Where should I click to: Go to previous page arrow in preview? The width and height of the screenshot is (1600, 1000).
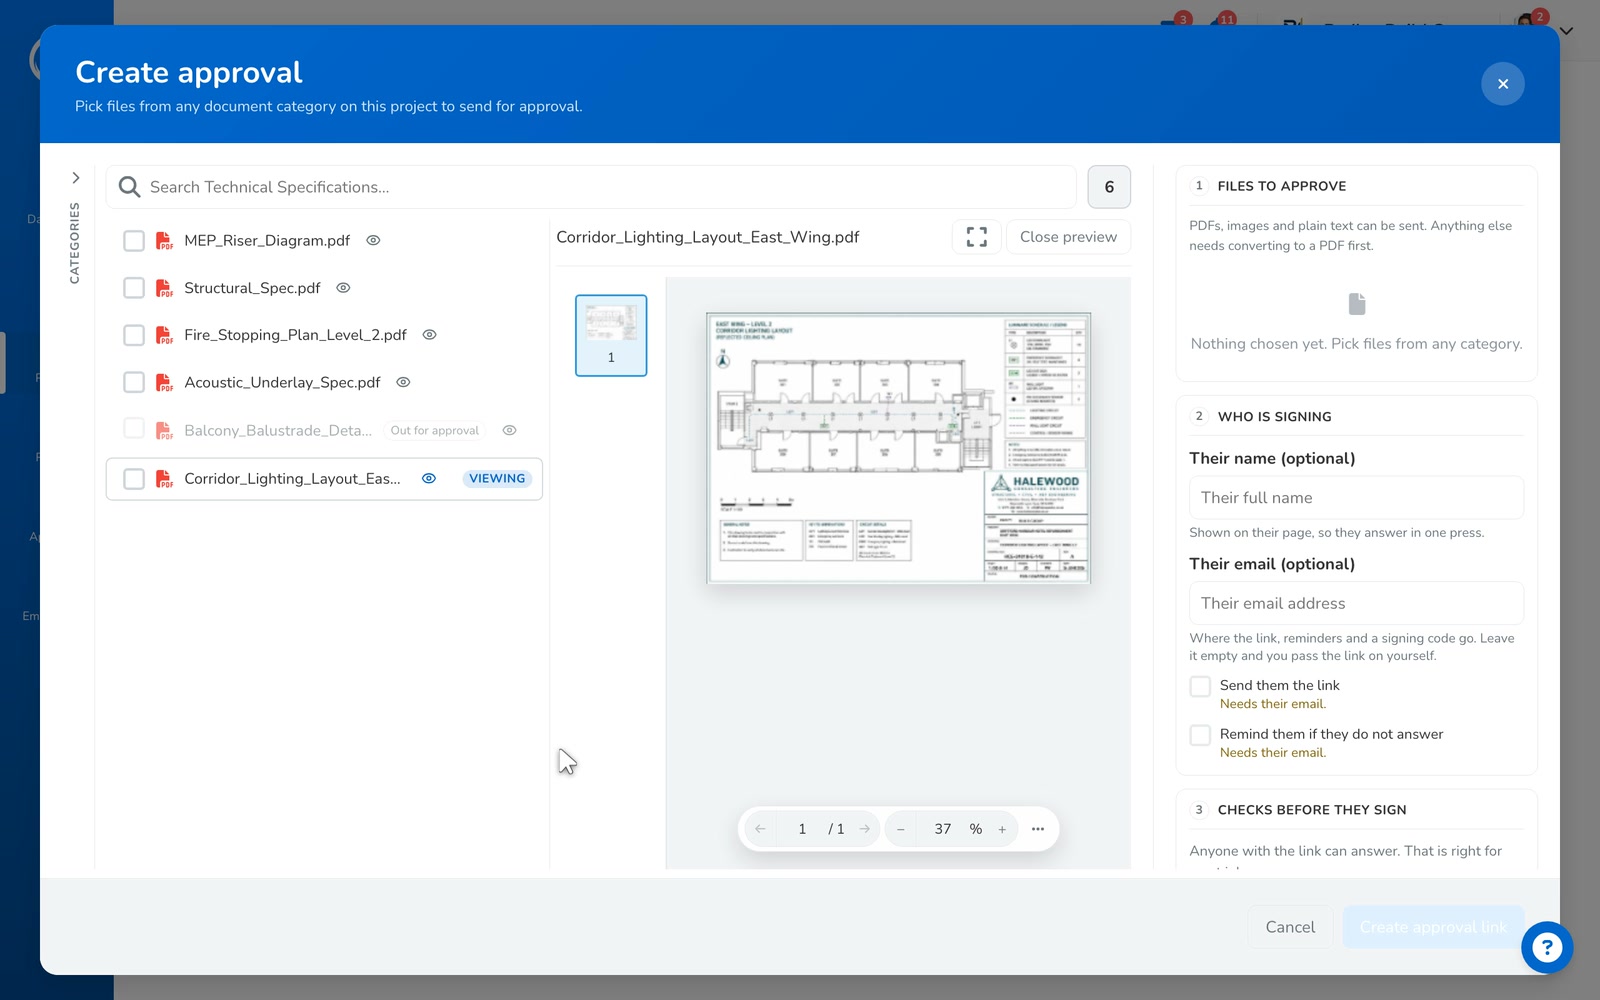(760, 829)
